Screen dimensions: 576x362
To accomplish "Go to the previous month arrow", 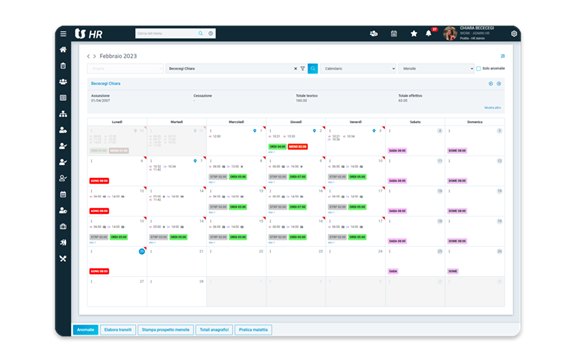I will pyautogui.click(x=88, y=56).
